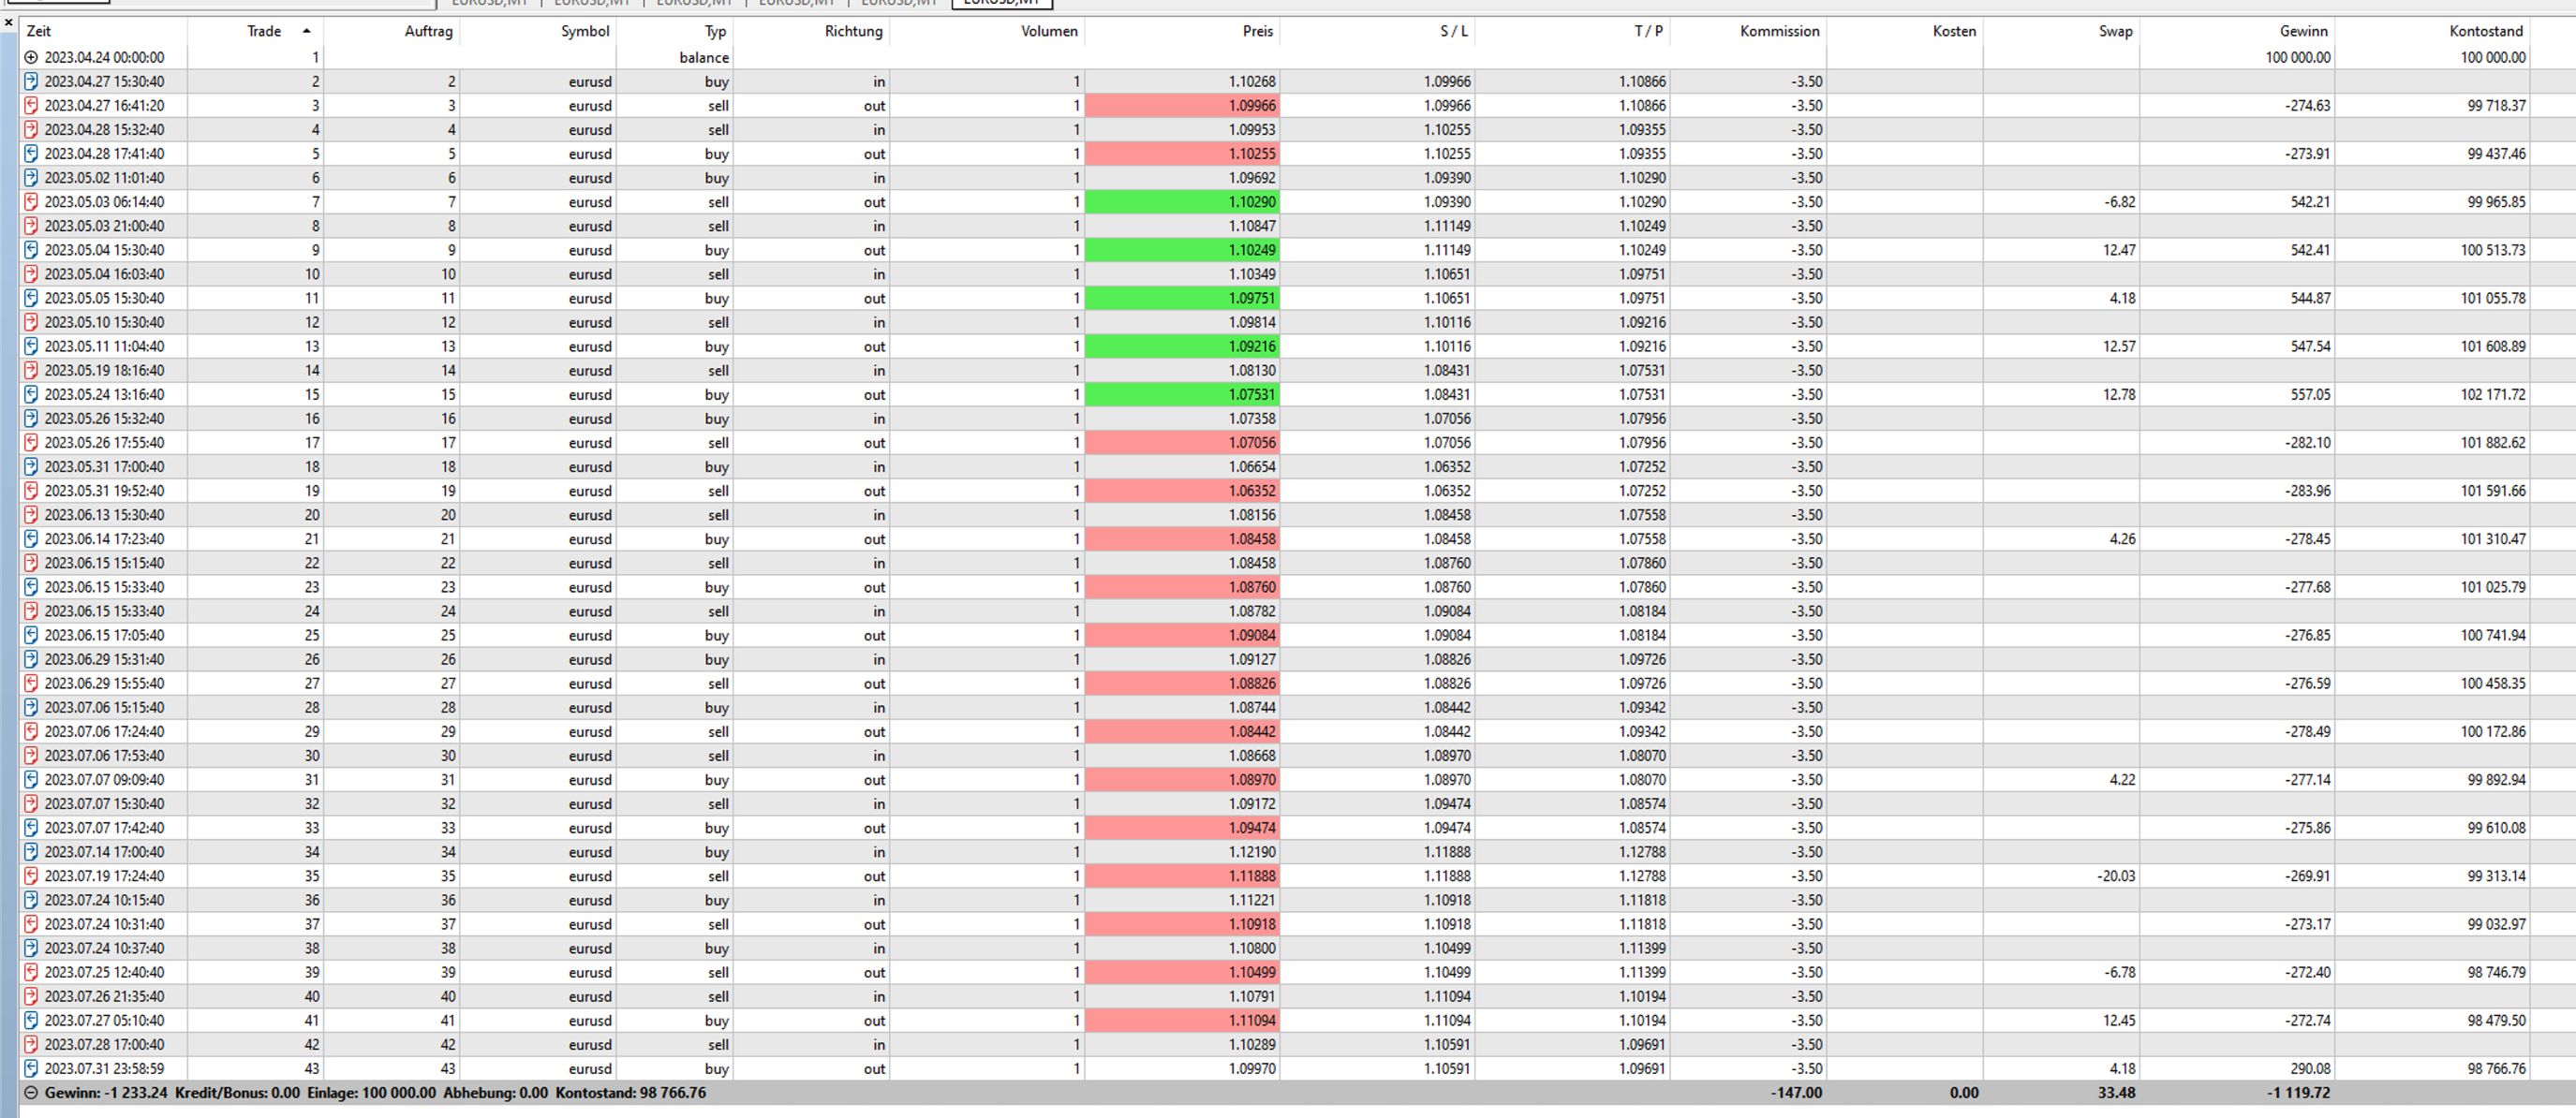
Task: Click the sell deal icon at 2023.05.04 16:03:40
Action: click(31, 274)
